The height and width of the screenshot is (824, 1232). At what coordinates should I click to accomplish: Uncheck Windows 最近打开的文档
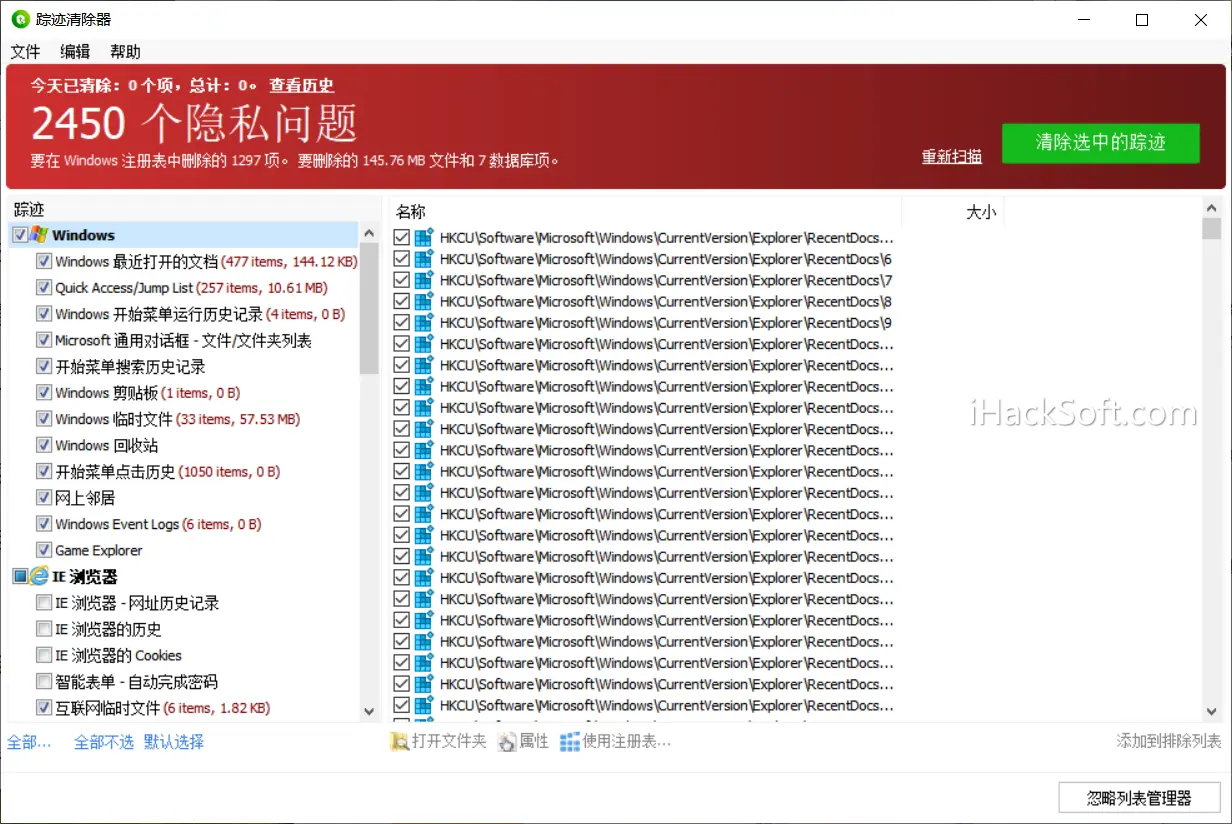tap(44, 261)
